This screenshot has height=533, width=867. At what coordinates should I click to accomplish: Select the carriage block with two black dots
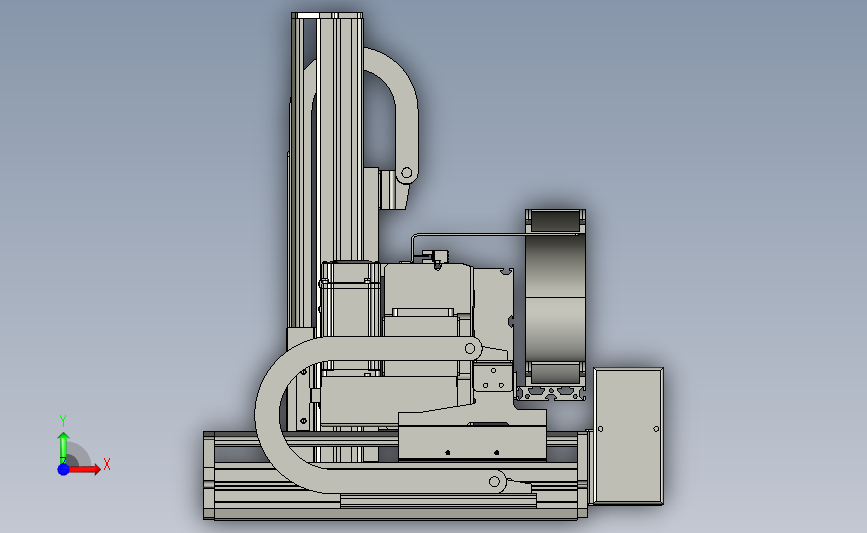[x=472, y=442]
